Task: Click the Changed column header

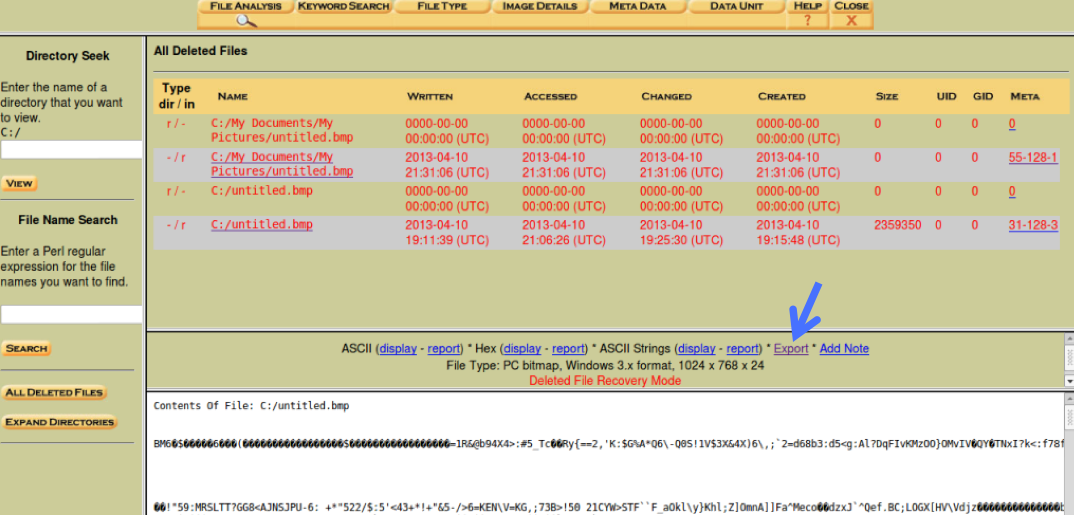Action: coord(666,97)
